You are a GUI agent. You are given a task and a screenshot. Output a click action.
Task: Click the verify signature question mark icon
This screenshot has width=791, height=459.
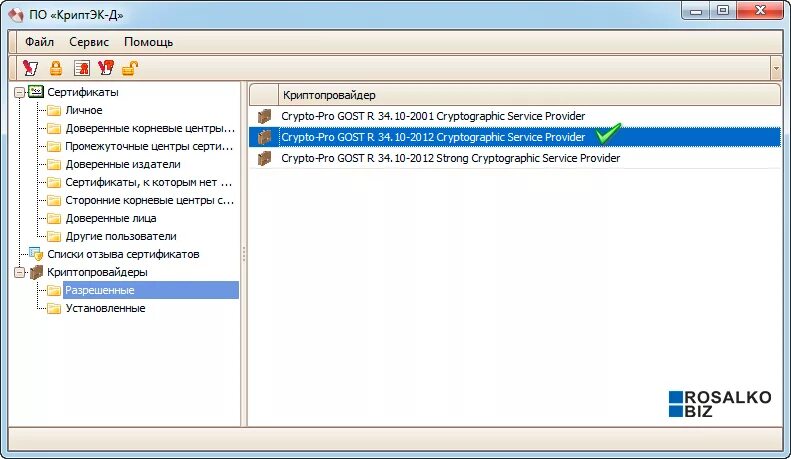106,68
